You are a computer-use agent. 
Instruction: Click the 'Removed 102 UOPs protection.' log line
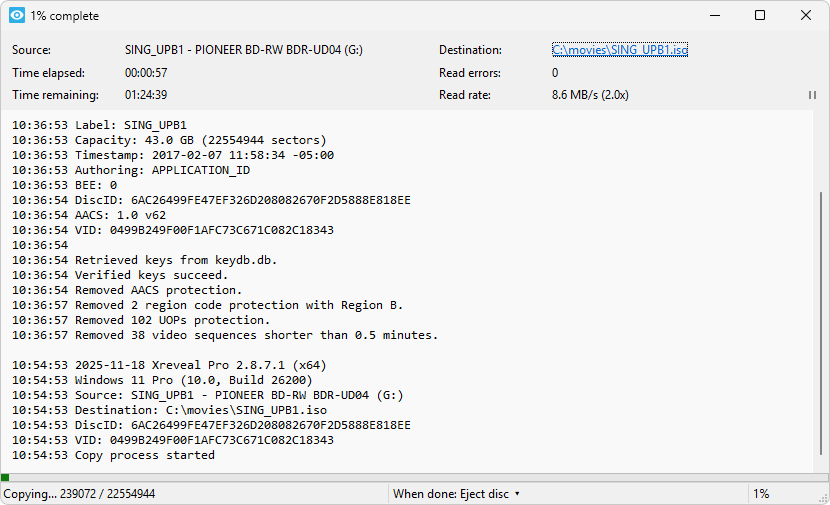[x=172, y=320]
